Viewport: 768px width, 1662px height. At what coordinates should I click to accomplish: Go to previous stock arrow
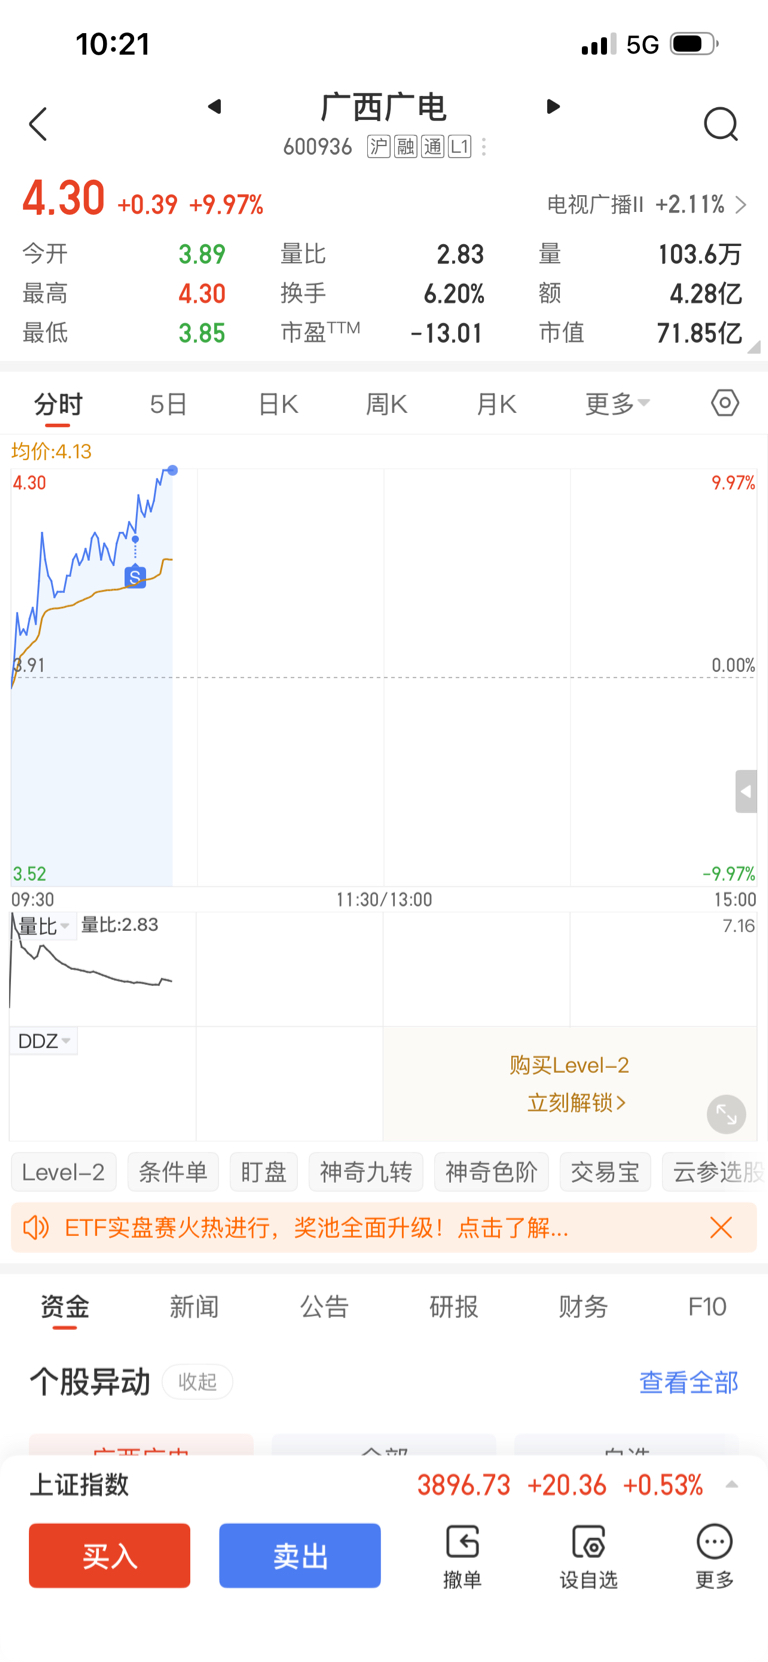214,106
